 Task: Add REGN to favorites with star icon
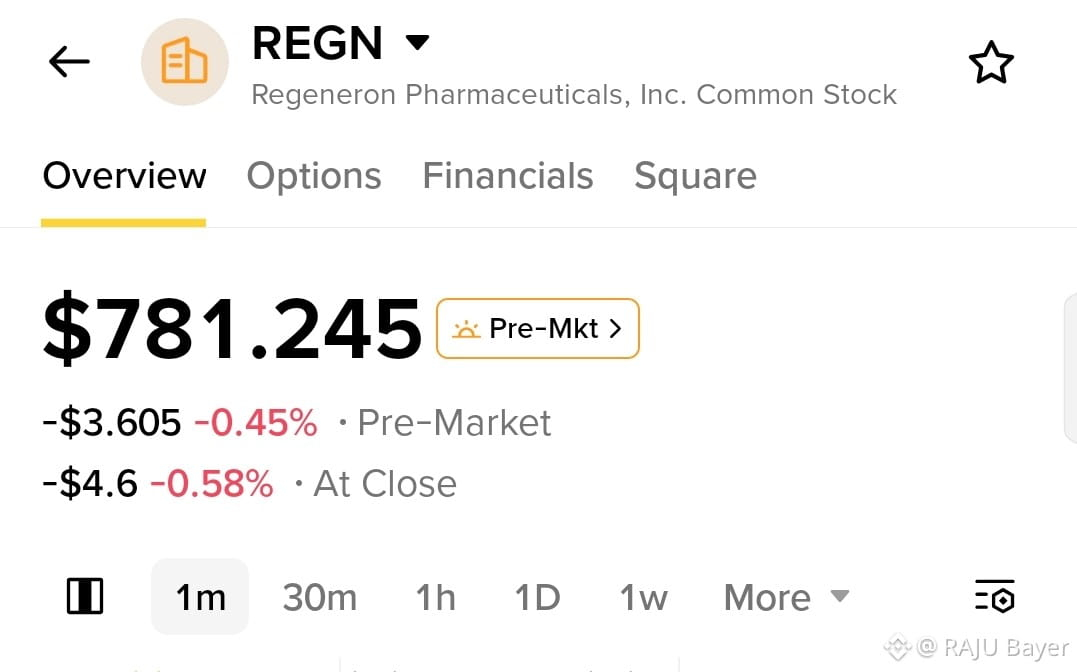click(x=990, y=63)
